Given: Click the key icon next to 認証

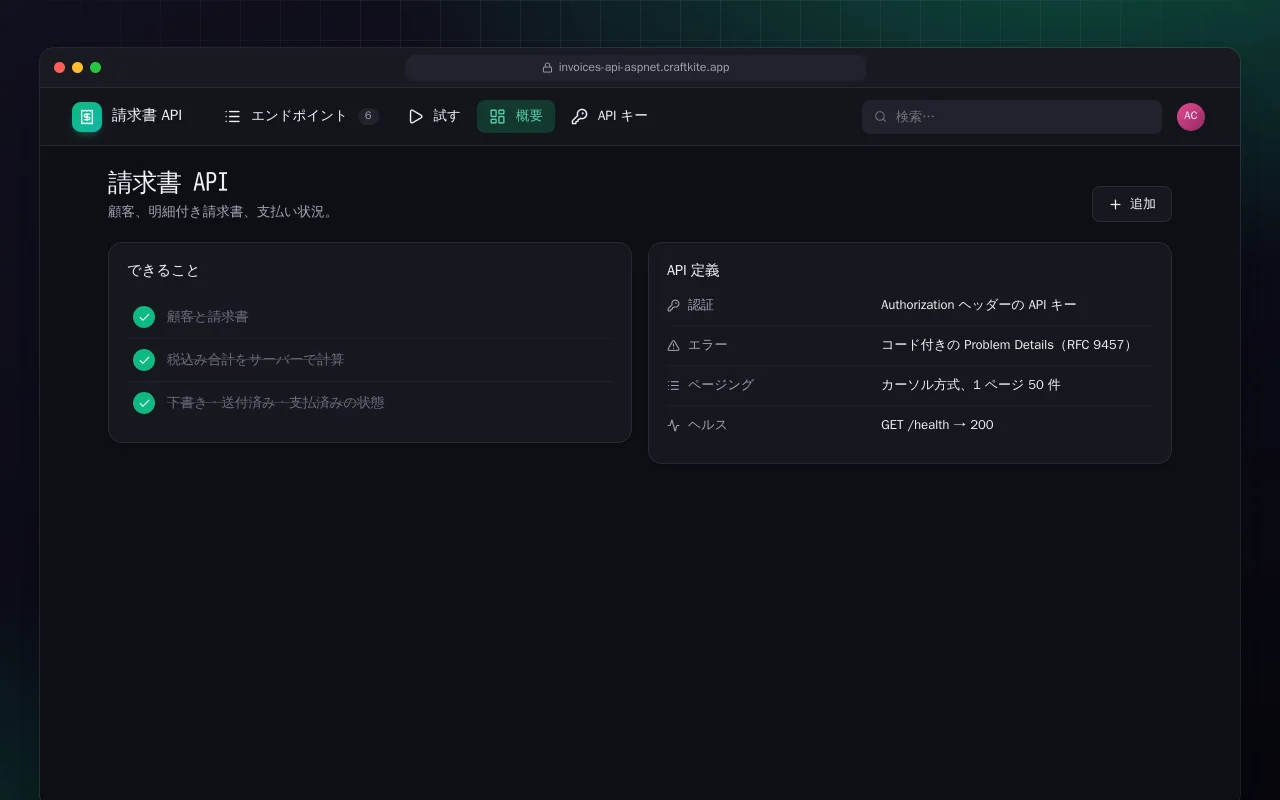Looking at the screenshot, I should coord(673,305).
